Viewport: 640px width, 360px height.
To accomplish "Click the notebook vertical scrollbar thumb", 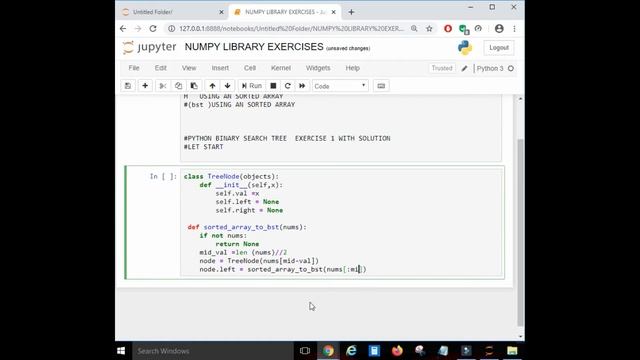I will point(520,232).
